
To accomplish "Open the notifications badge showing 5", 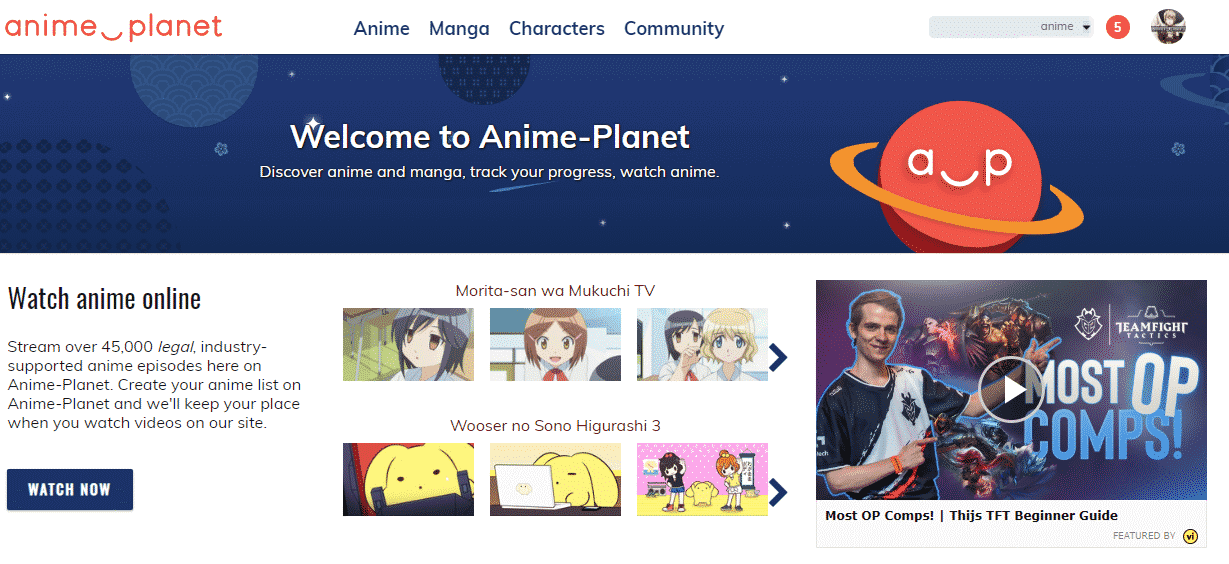I will tap(1118, 27).
